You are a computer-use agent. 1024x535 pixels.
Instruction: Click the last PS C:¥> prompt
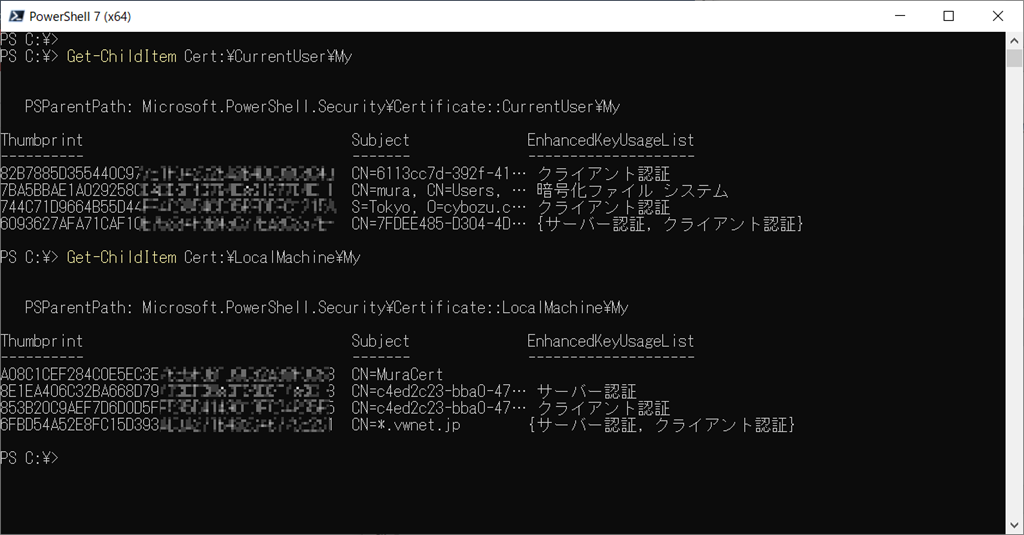coord(29,458)
